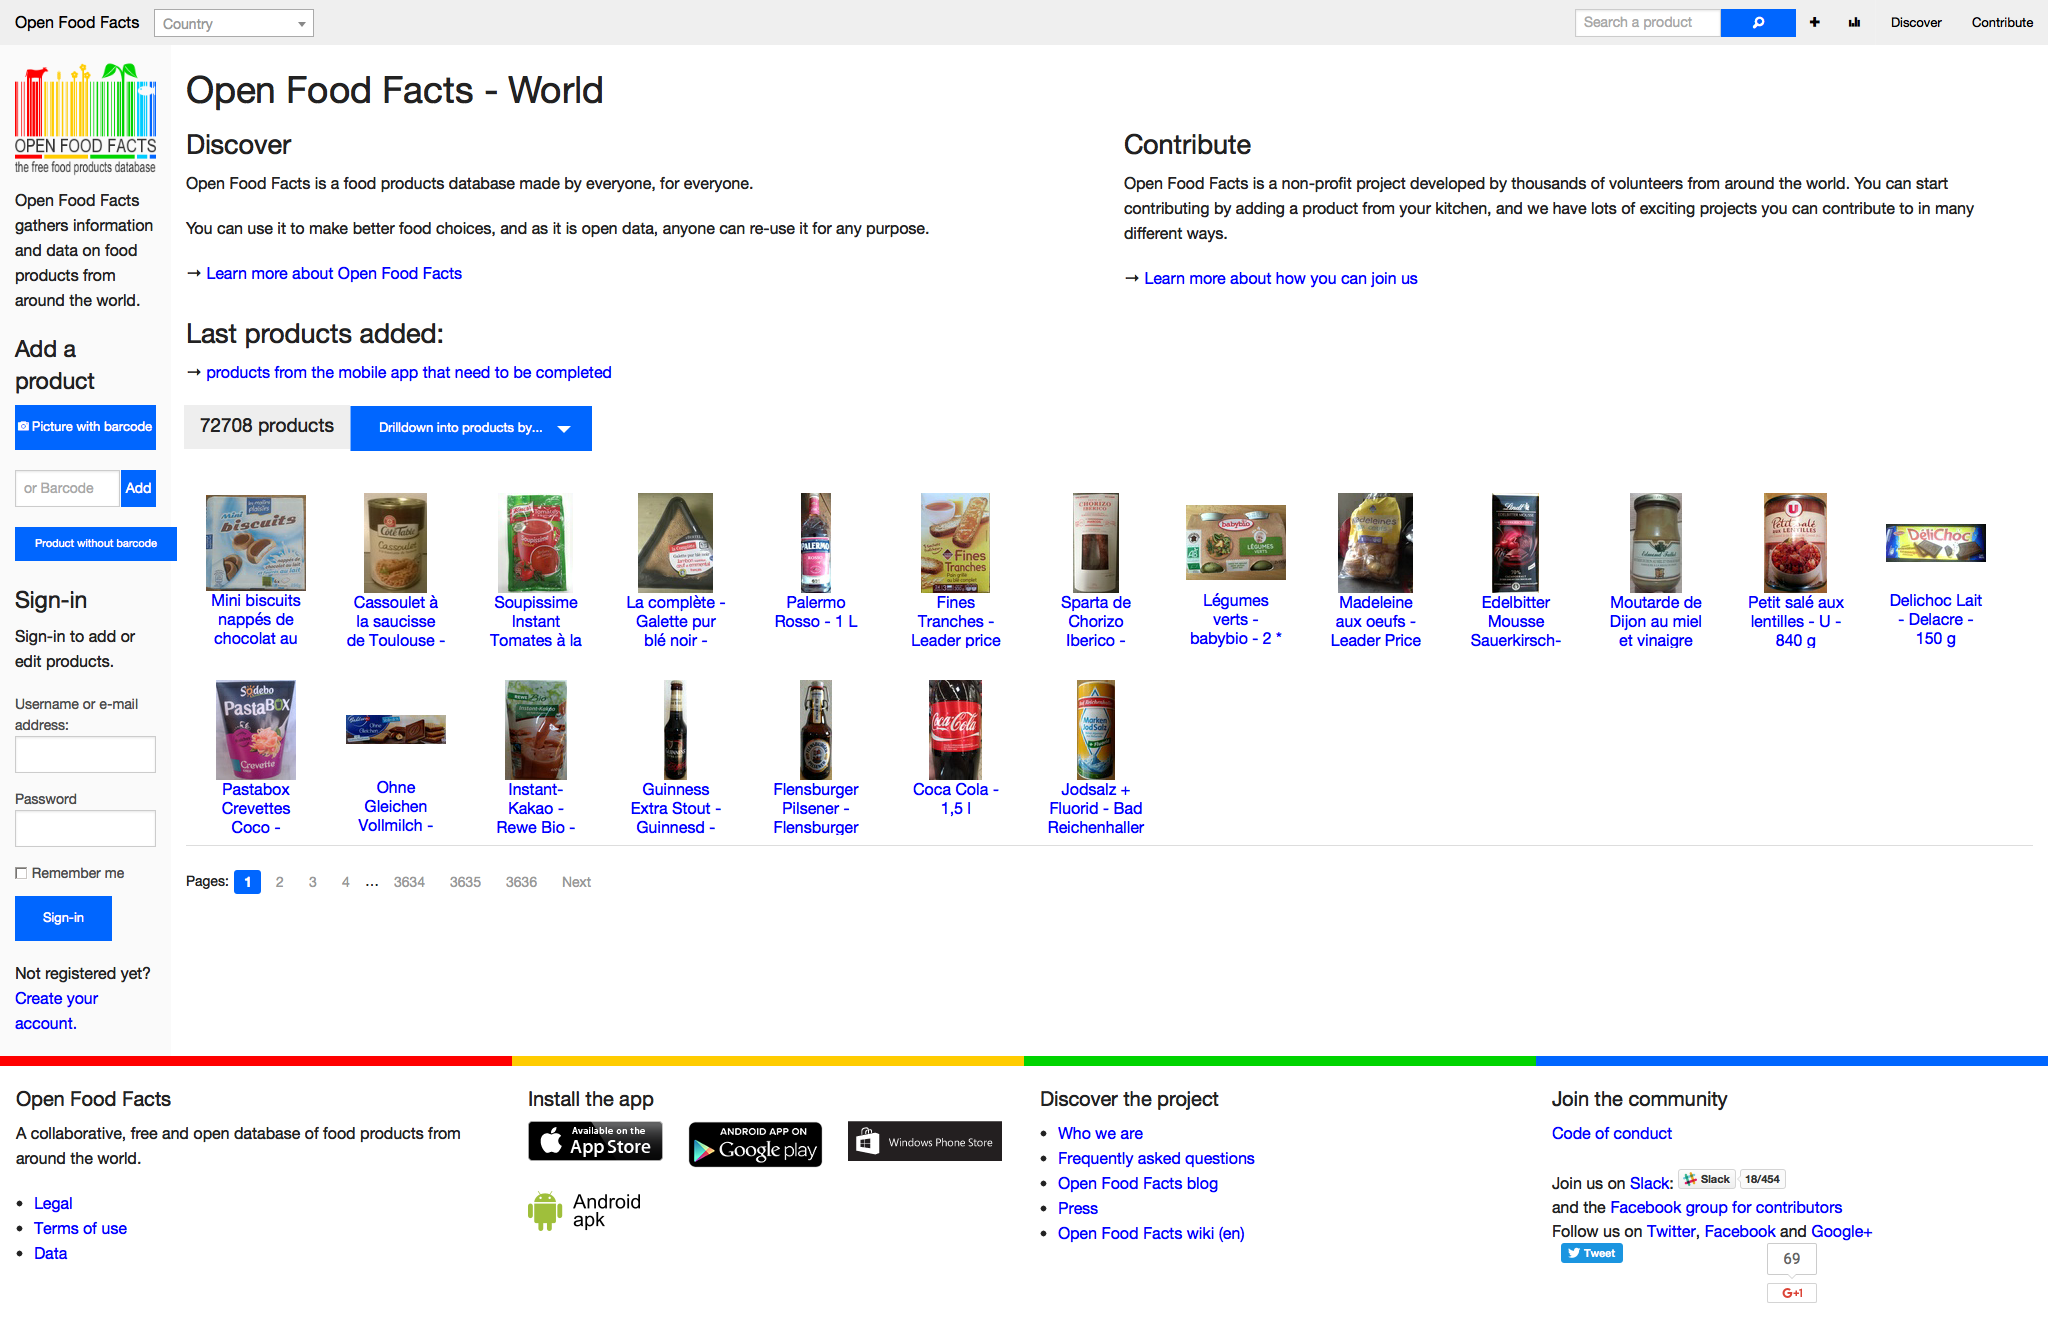Go to results page 3
2048x1330 pixels.
(313, 882)
